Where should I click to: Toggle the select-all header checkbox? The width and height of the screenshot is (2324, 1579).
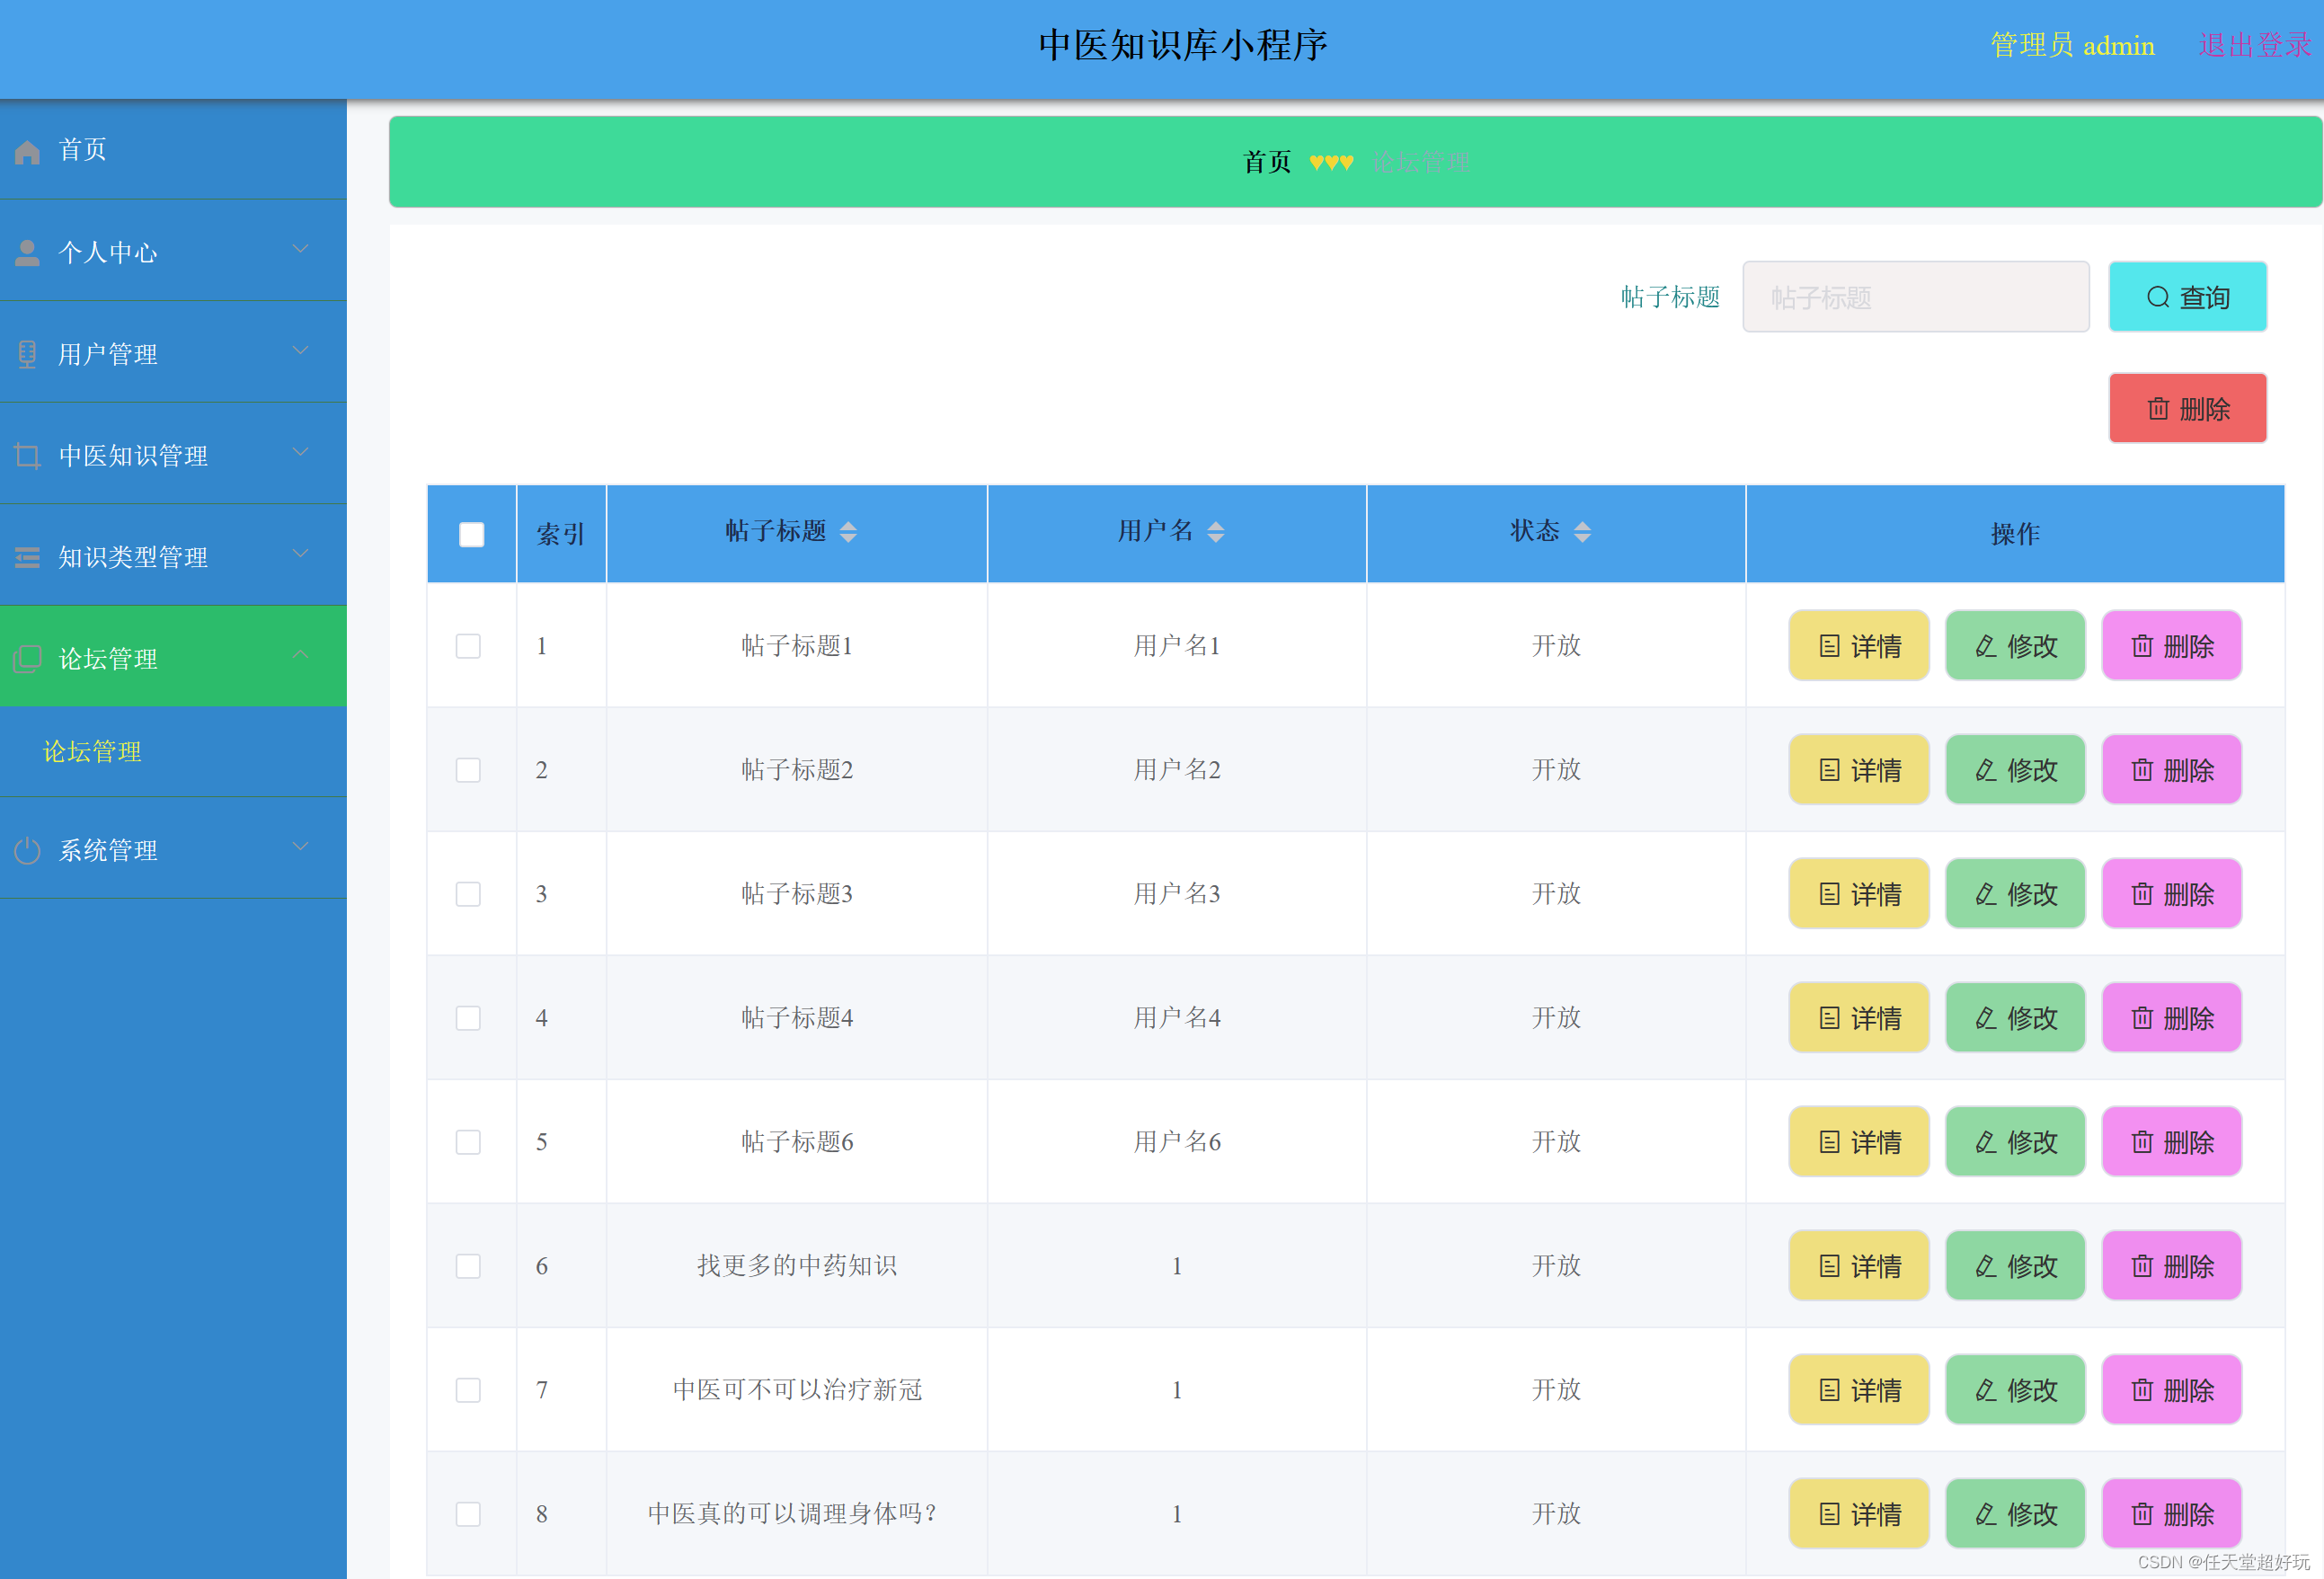pos(471,534)
